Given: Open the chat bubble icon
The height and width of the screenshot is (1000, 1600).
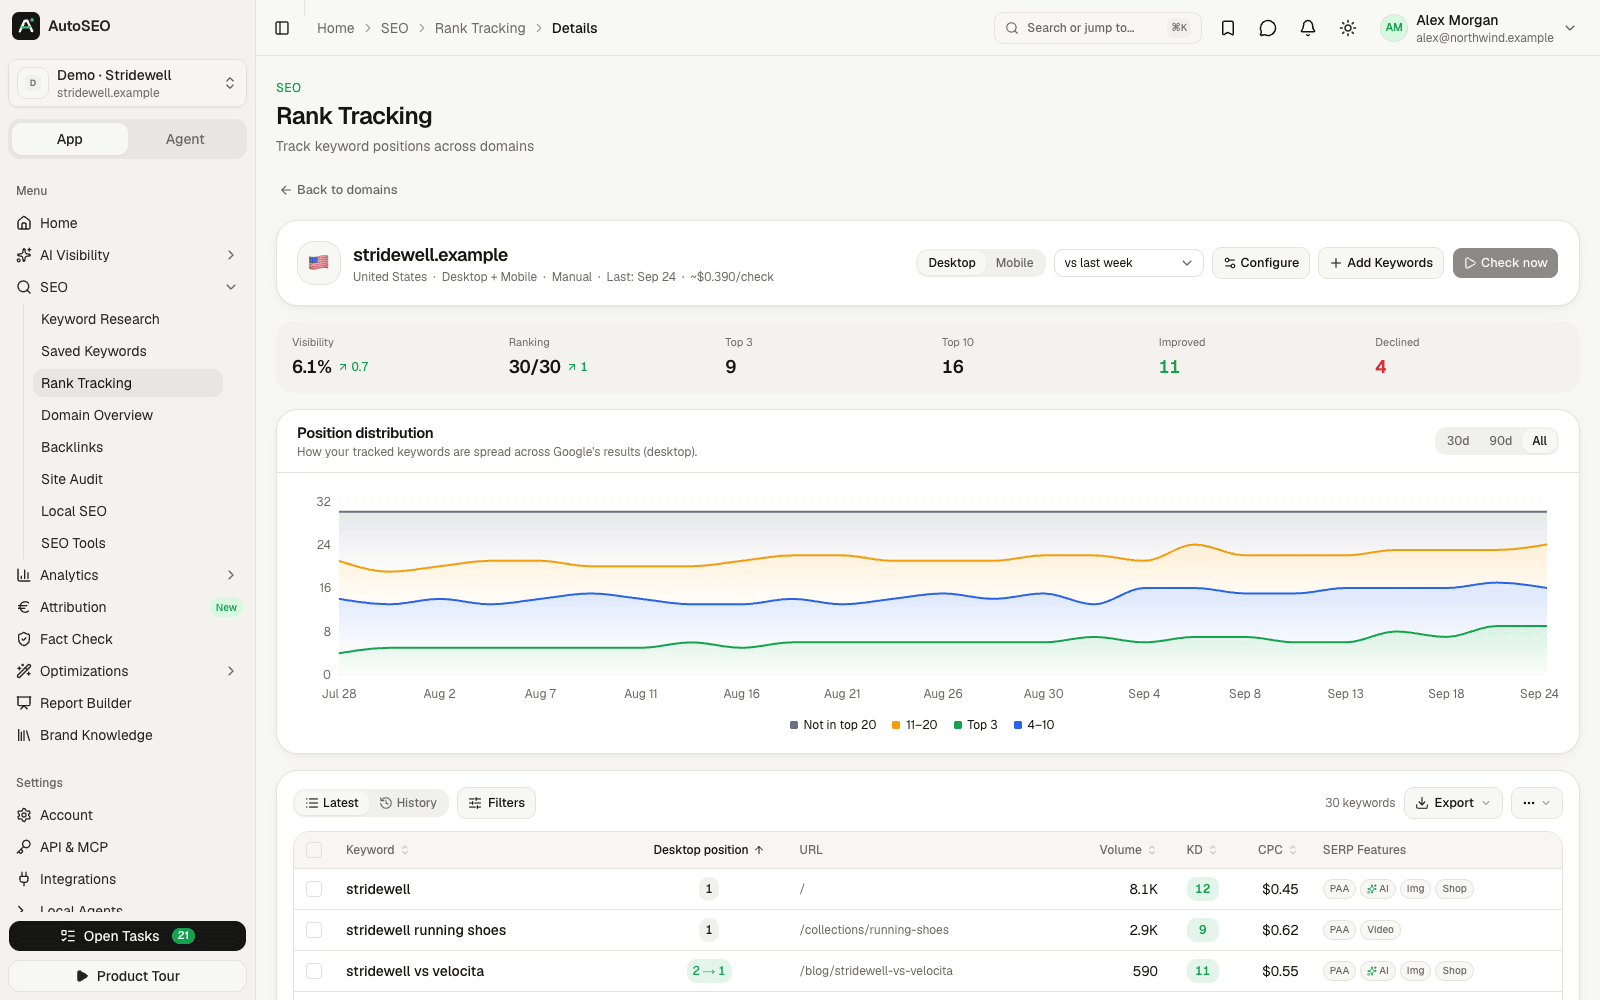Looking at the screenshot, I should [x=1268, y=28].
